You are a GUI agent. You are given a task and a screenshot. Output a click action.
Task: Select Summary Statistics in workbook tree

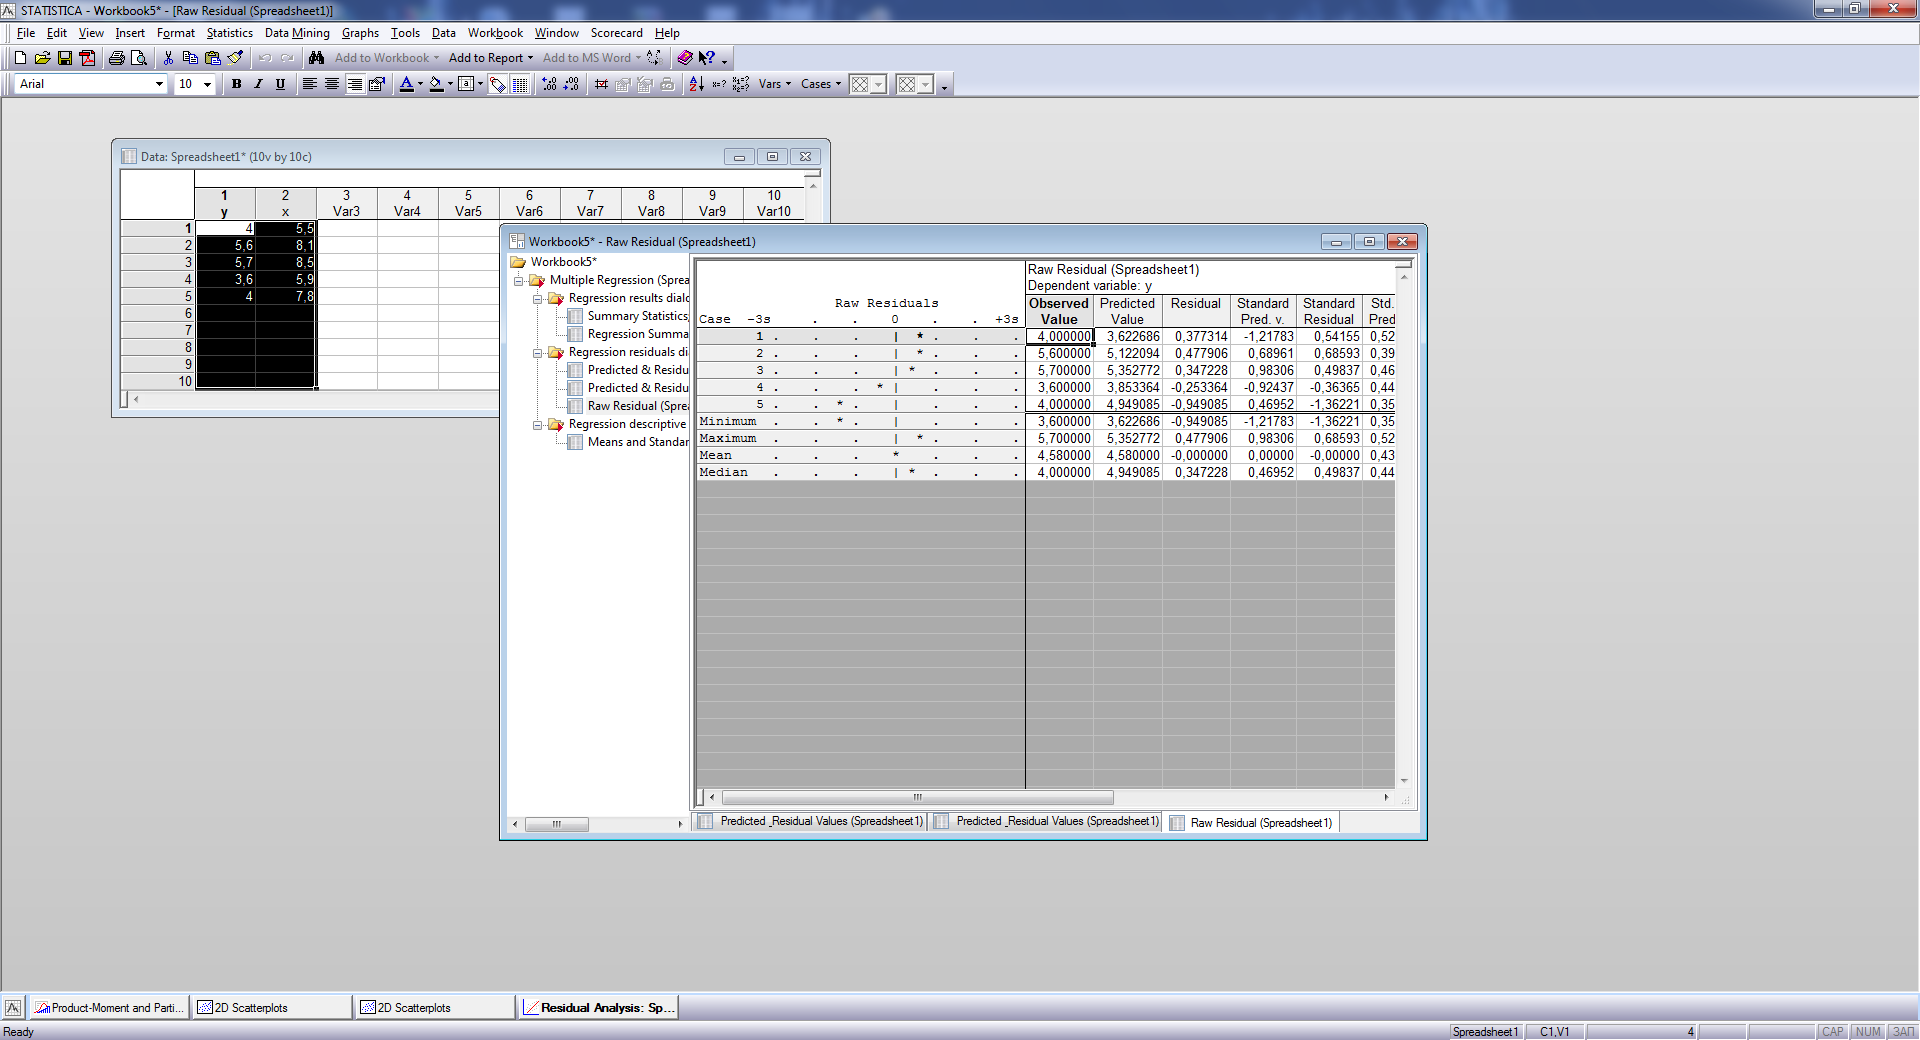click(x=637, y=316)
